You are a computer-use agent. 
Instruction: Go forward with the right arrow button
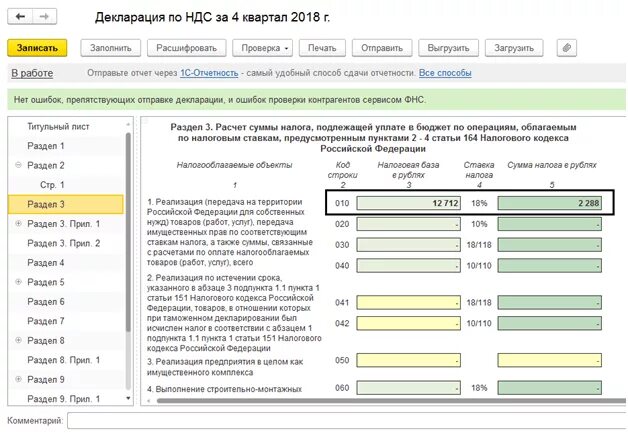point(44,17)
